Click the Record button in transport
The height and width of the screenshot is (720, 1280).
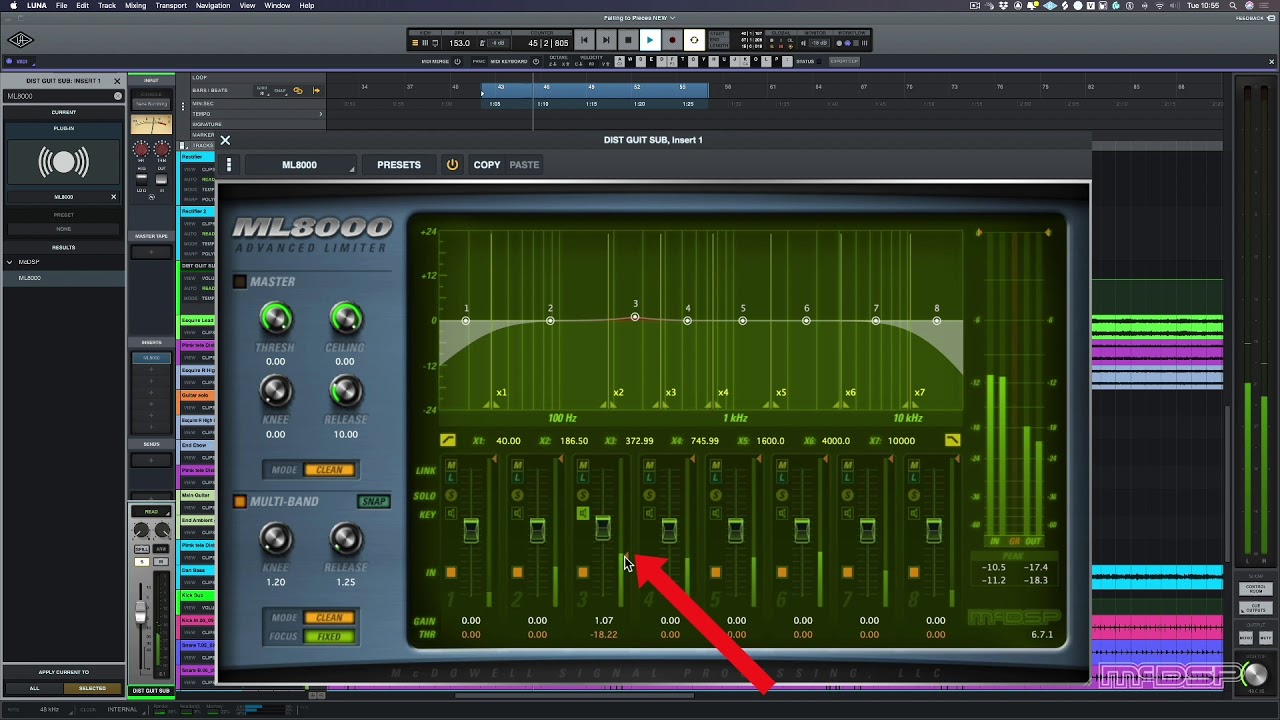point(672,40)
